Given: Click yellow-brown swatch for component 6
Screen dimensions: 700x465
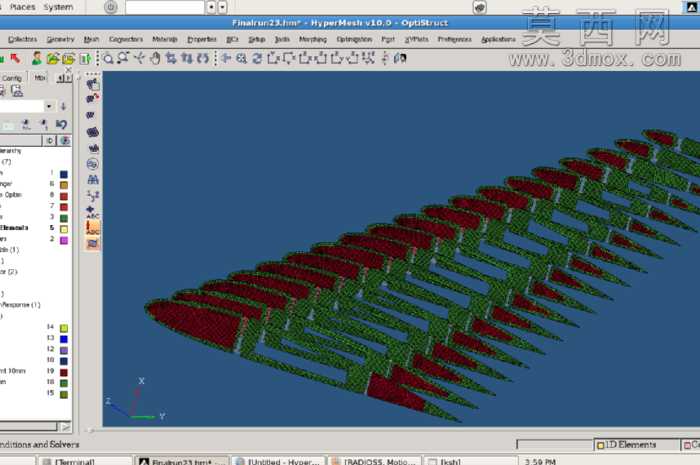Looking at the screenshot, I should click(x=64, y=185).
